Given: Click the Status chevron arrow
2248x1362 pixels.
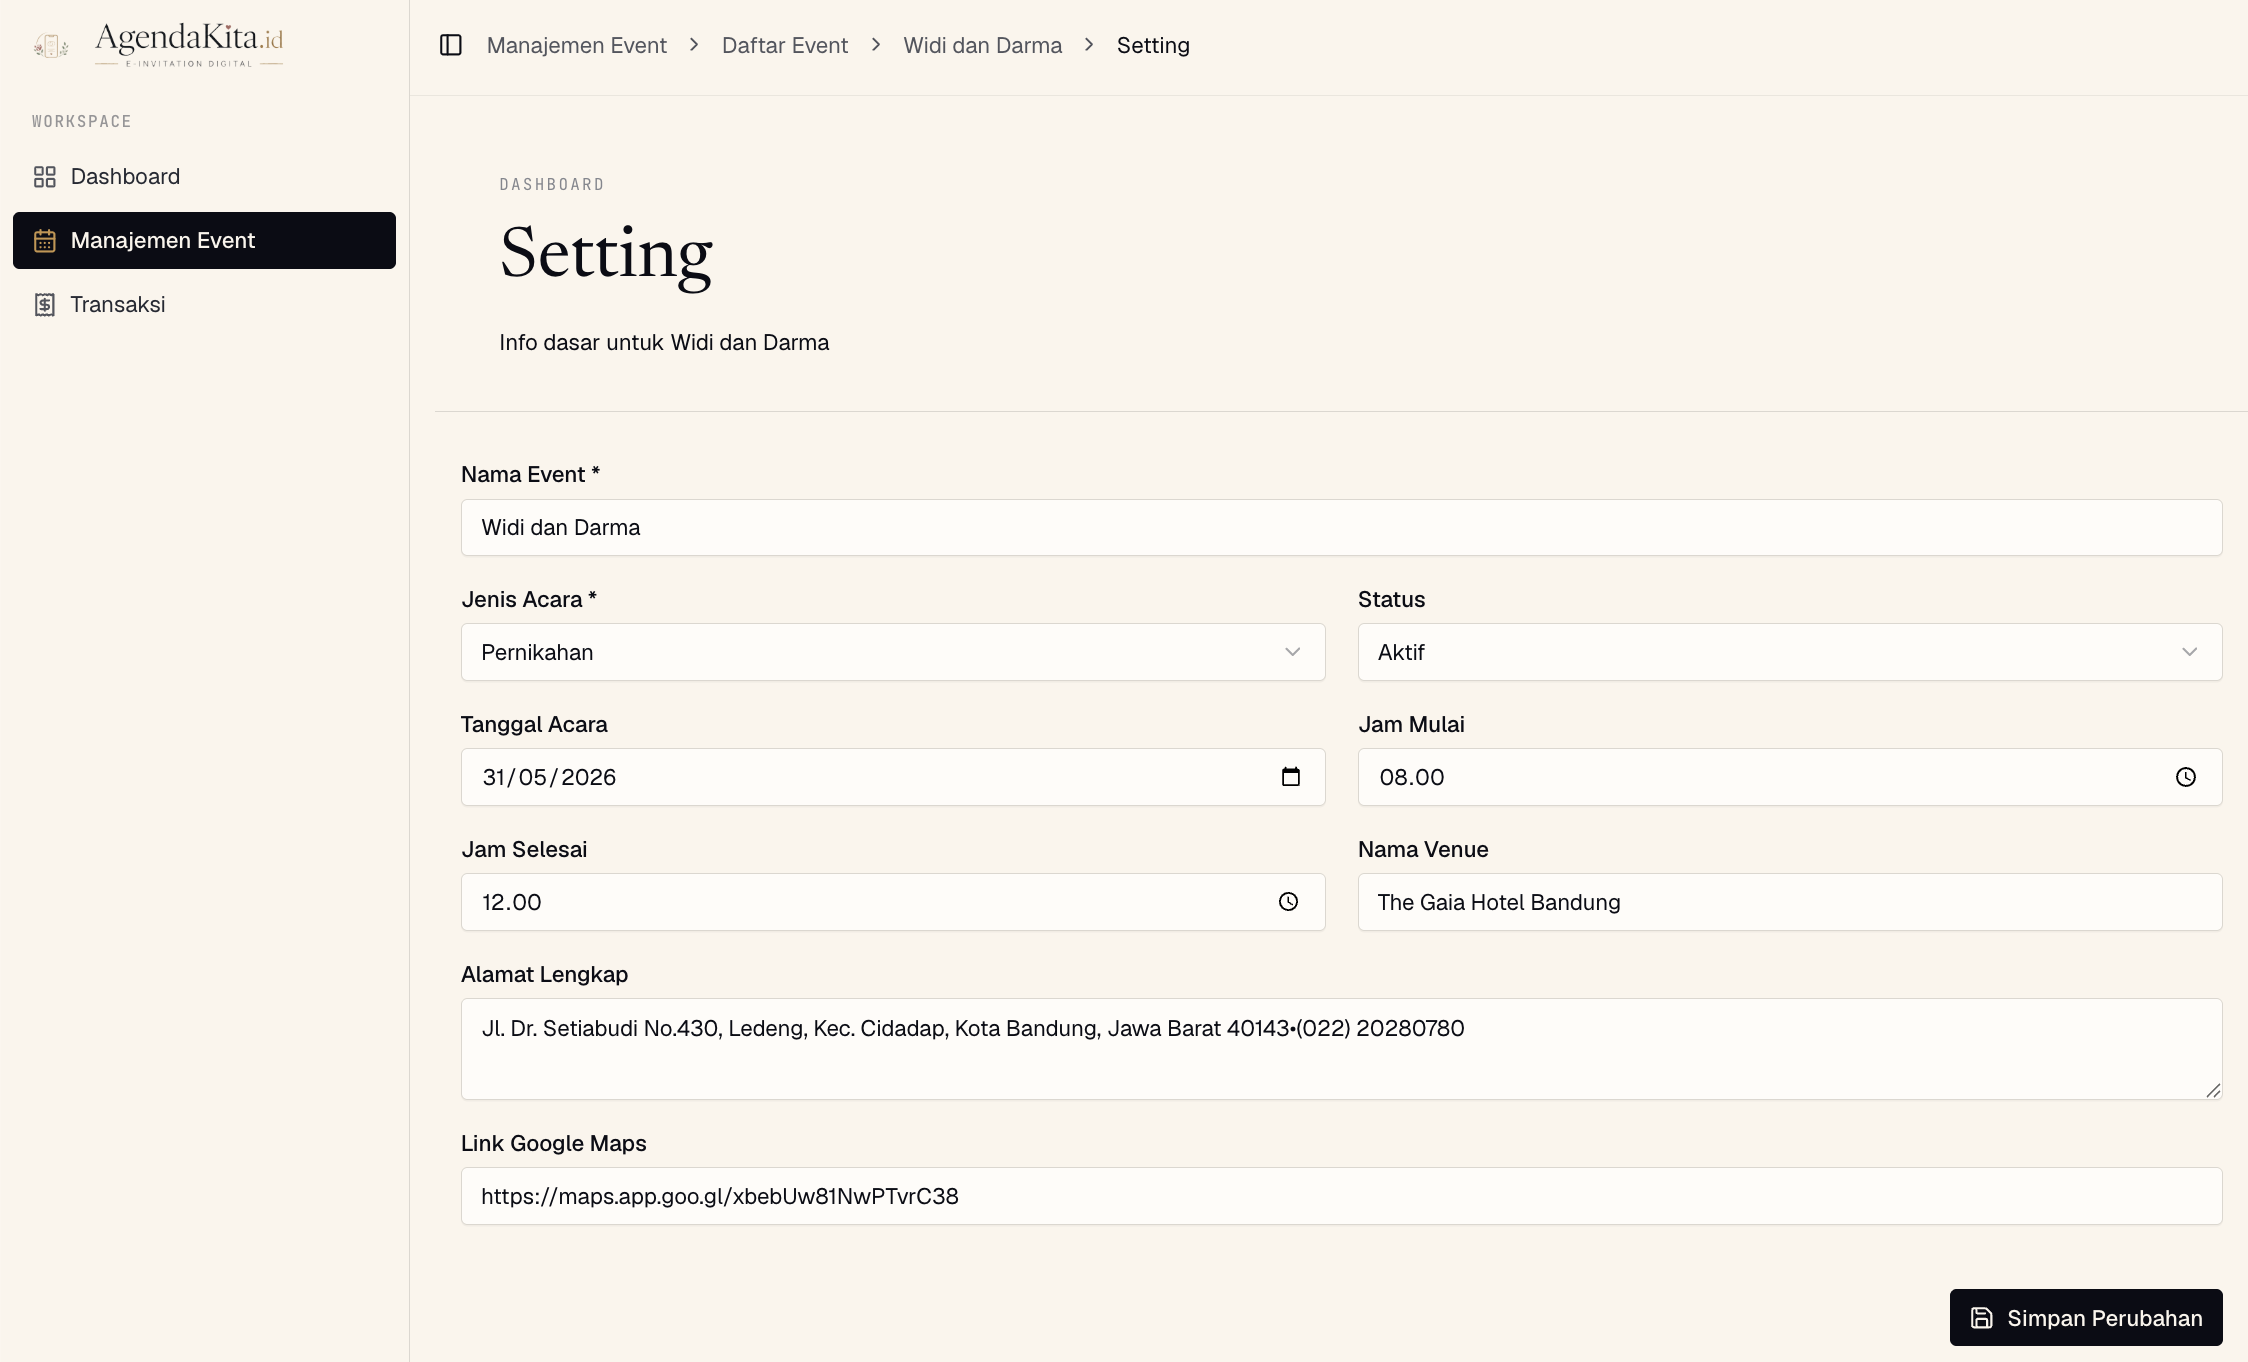Looking at the screenshot, I should (2190, 652).
